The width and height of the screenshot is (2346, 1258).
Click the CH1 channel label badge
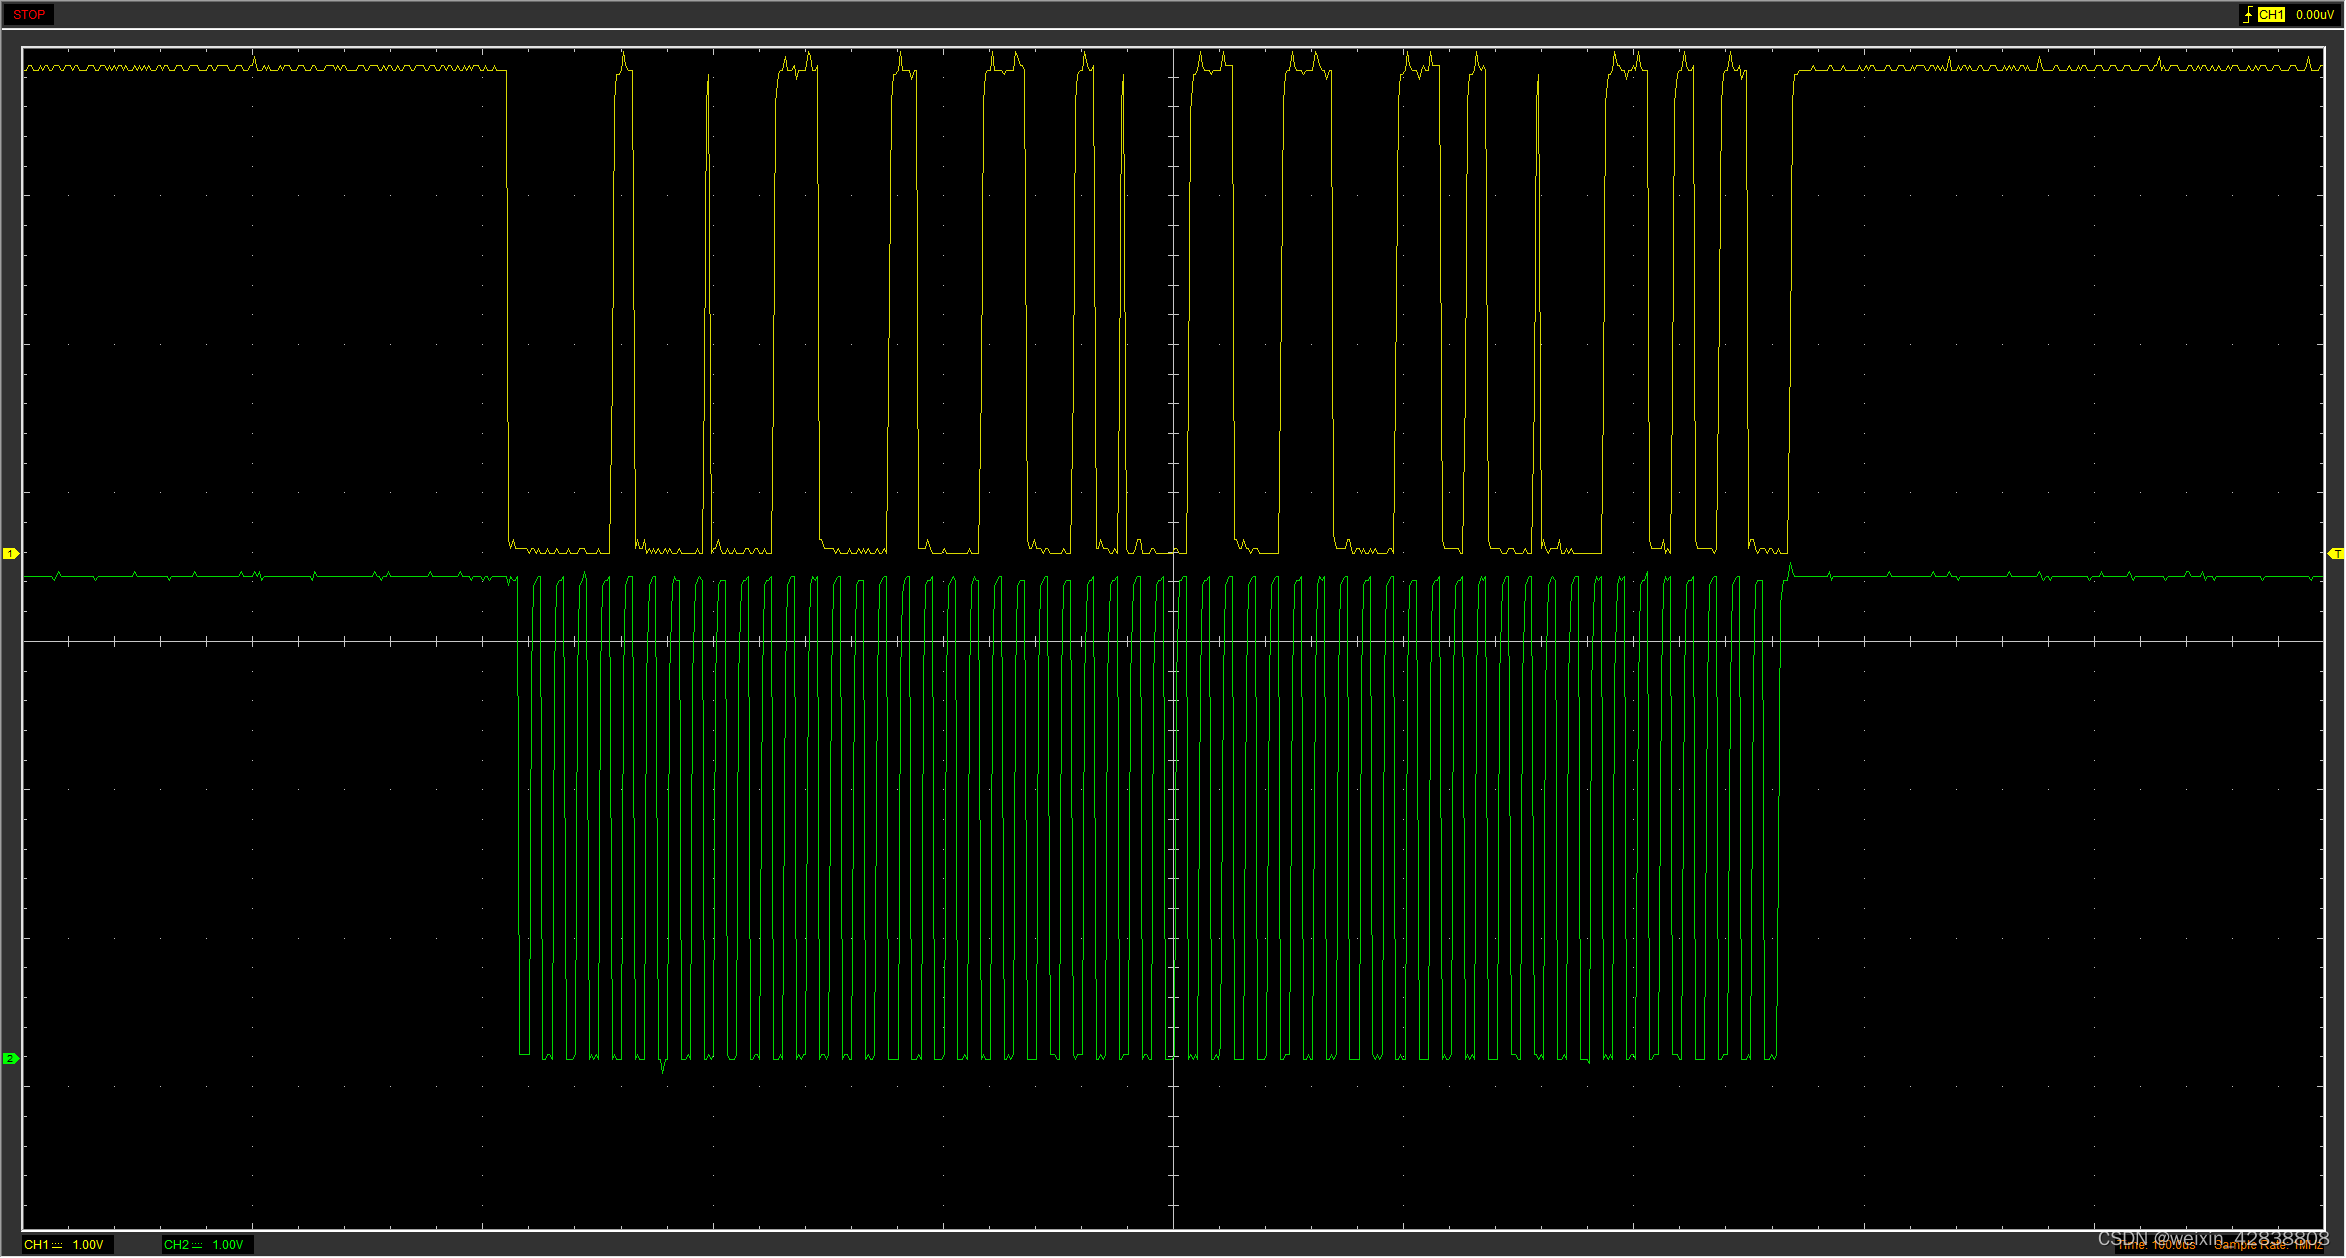click(x=38, y=1244)
